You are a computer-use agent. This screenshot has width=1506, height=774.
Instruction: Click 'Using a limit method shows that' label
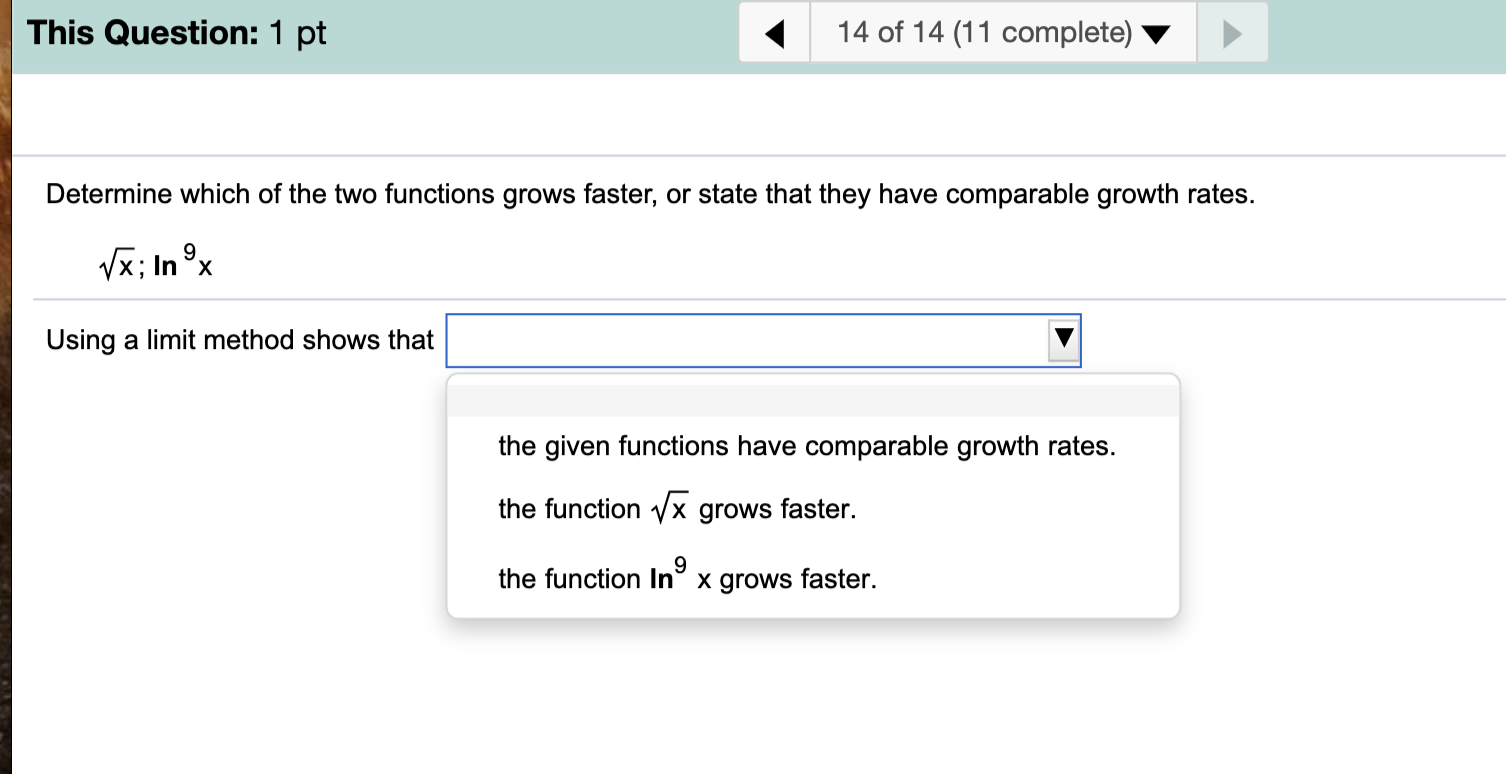[x=239, y=340]
